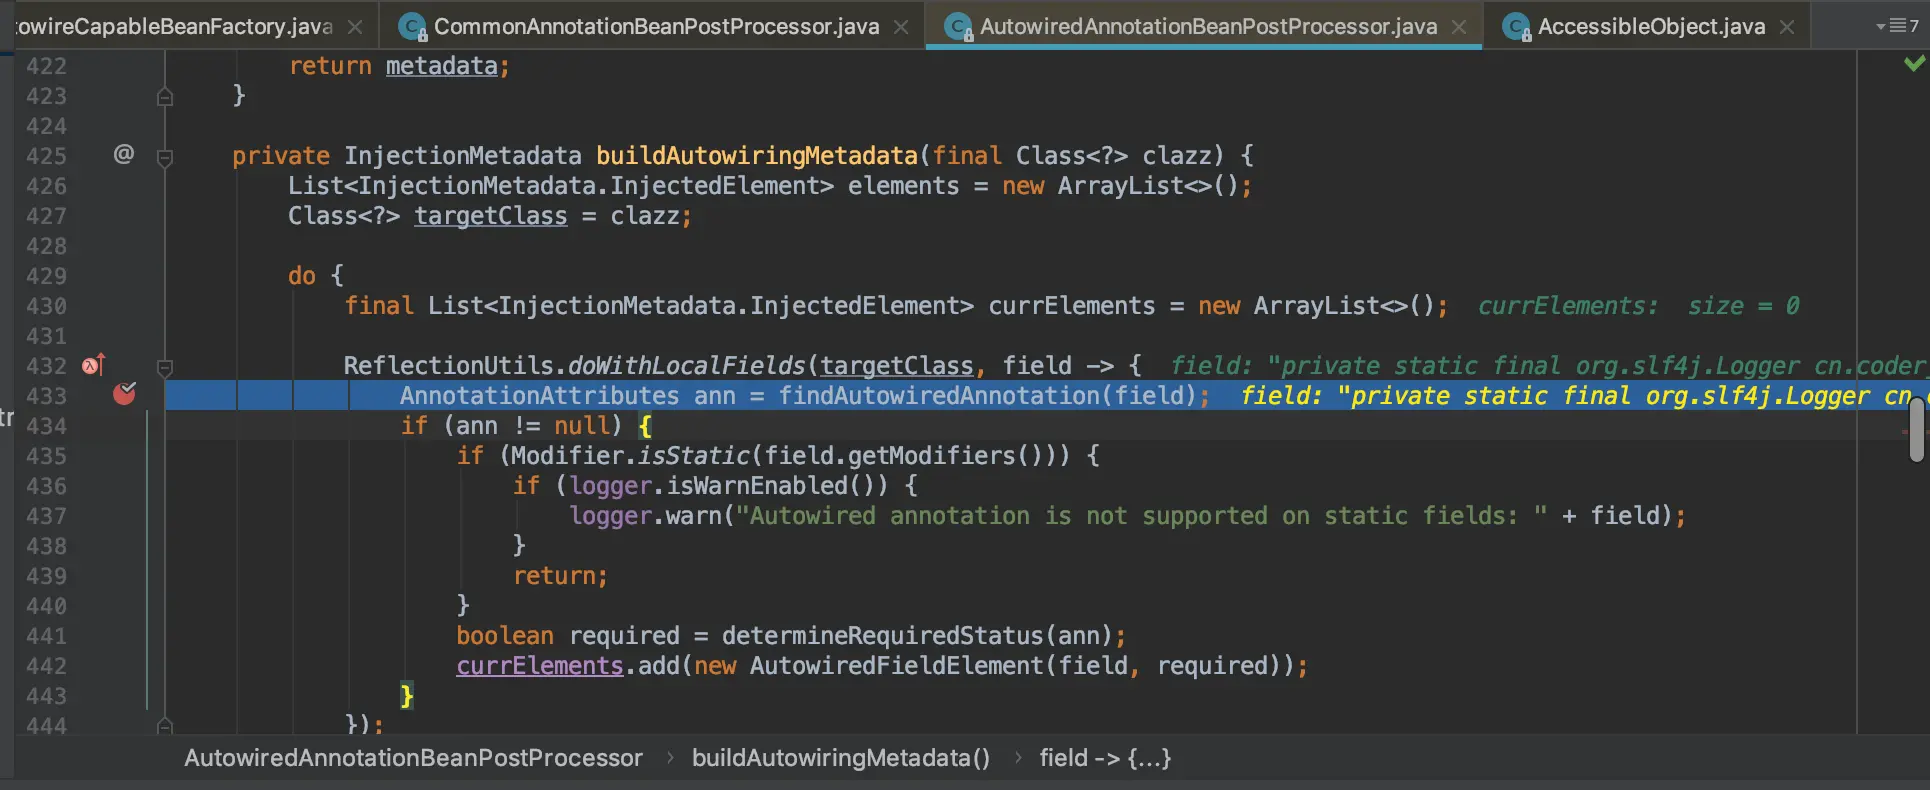Collapse the buildAutowiringMetadata method at line 425

point(165,157)
